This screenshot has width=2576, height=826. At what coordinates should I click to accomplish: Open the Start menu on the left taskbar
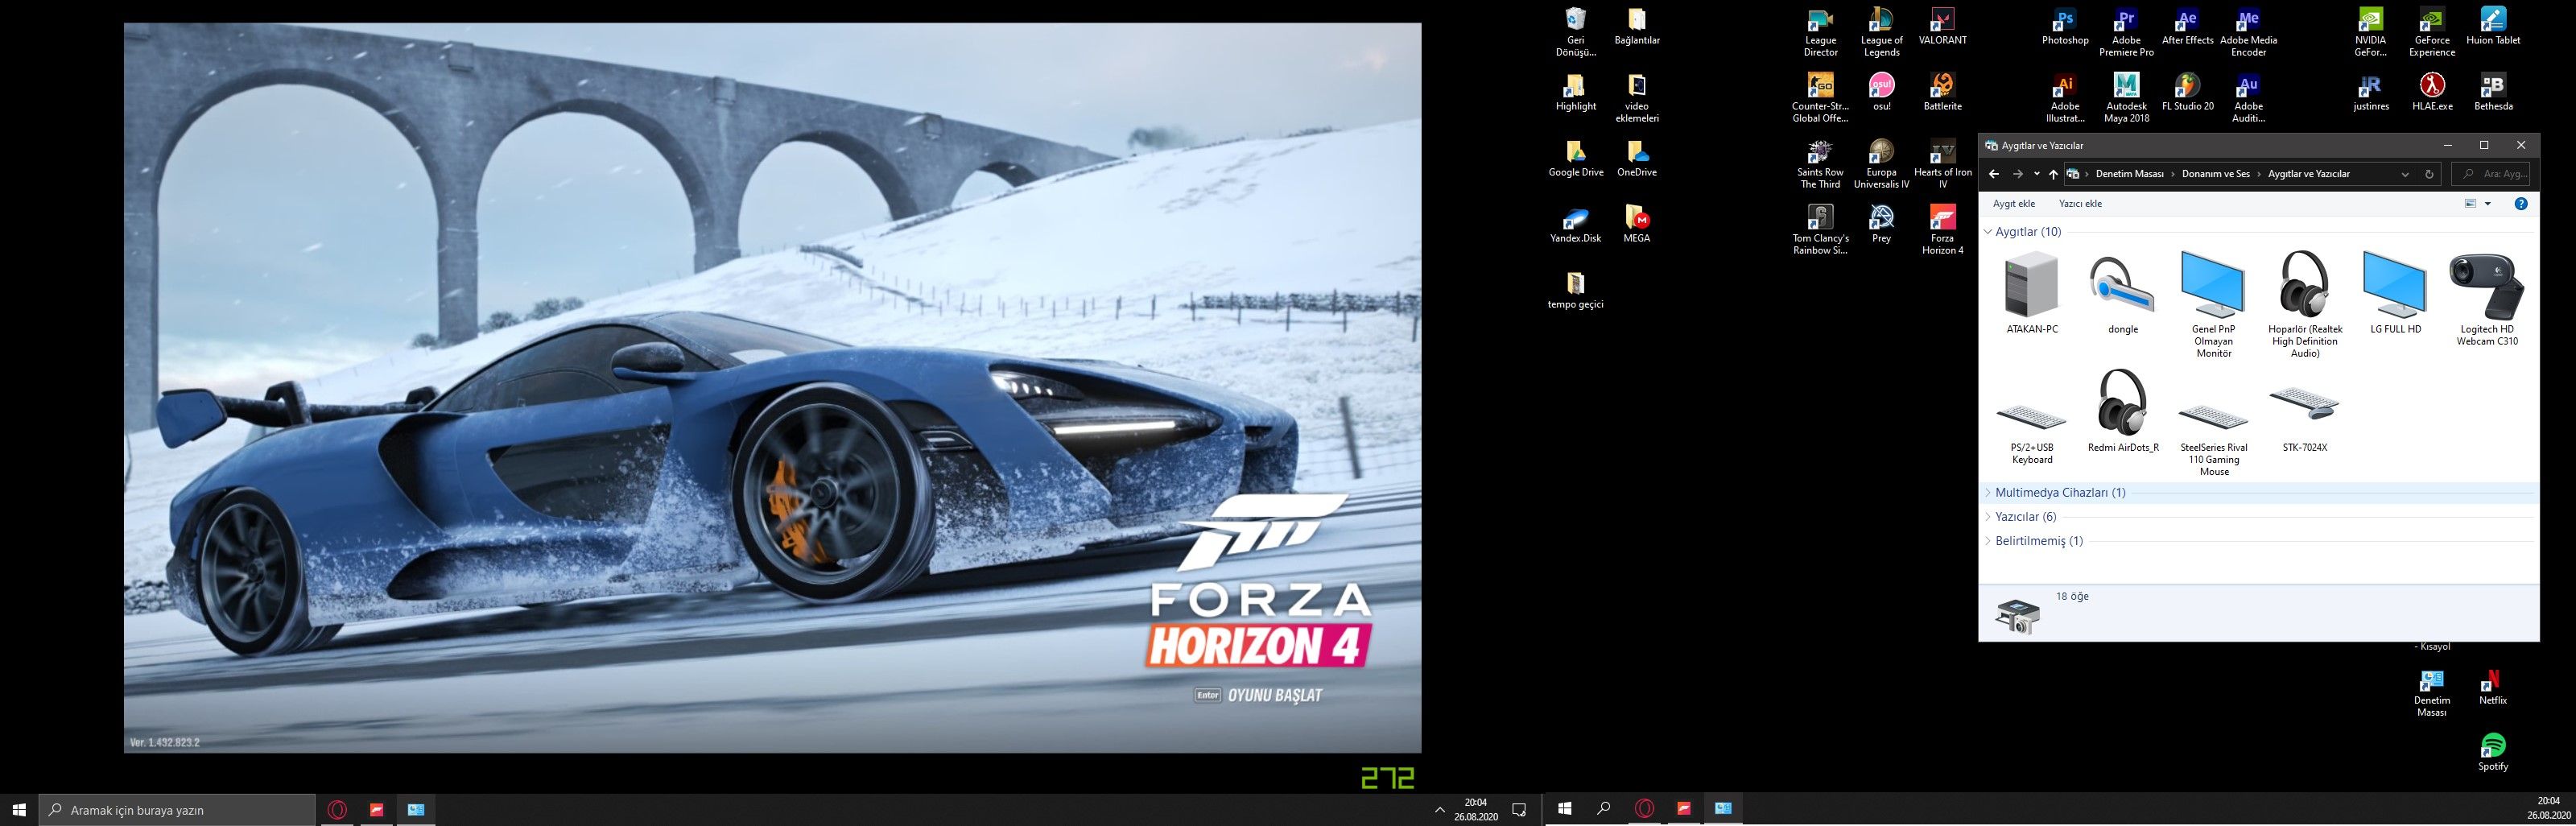click(x=19, y=810)
